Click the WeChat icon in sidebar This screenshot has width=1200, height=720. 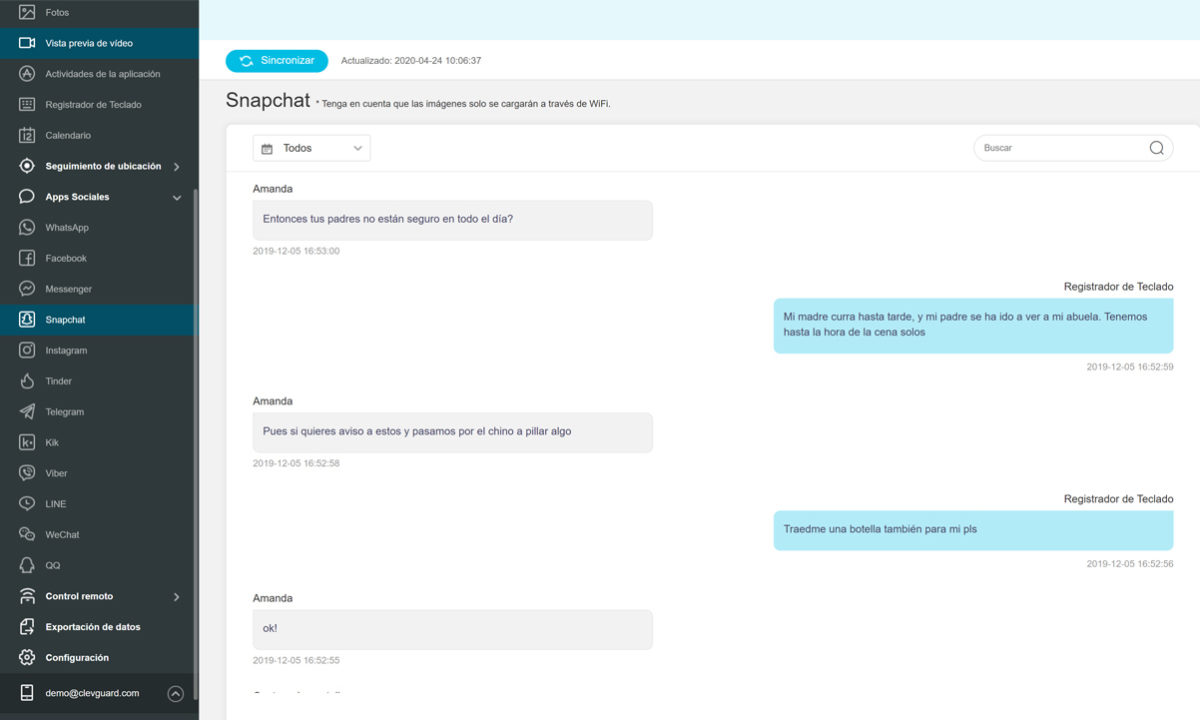point(27,535)
